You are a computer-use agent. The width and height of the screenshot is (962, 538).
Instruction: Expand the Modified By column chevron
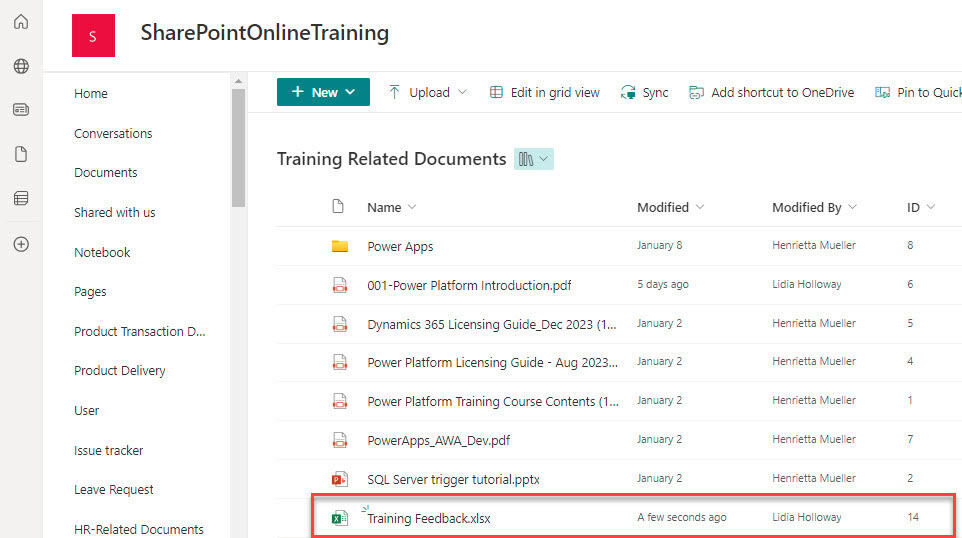tap(852, 207)
